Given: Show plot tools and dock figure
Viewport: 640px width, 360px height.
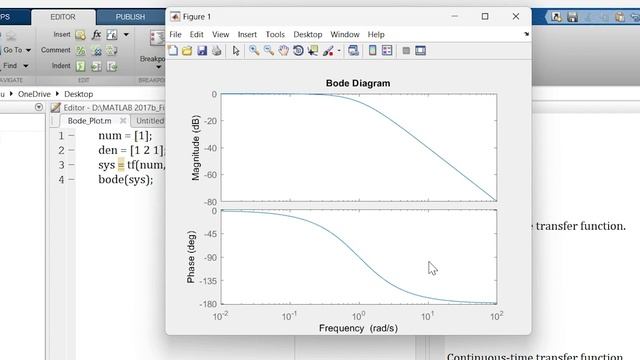Looking at the screenshot, I should click(420, 51).
